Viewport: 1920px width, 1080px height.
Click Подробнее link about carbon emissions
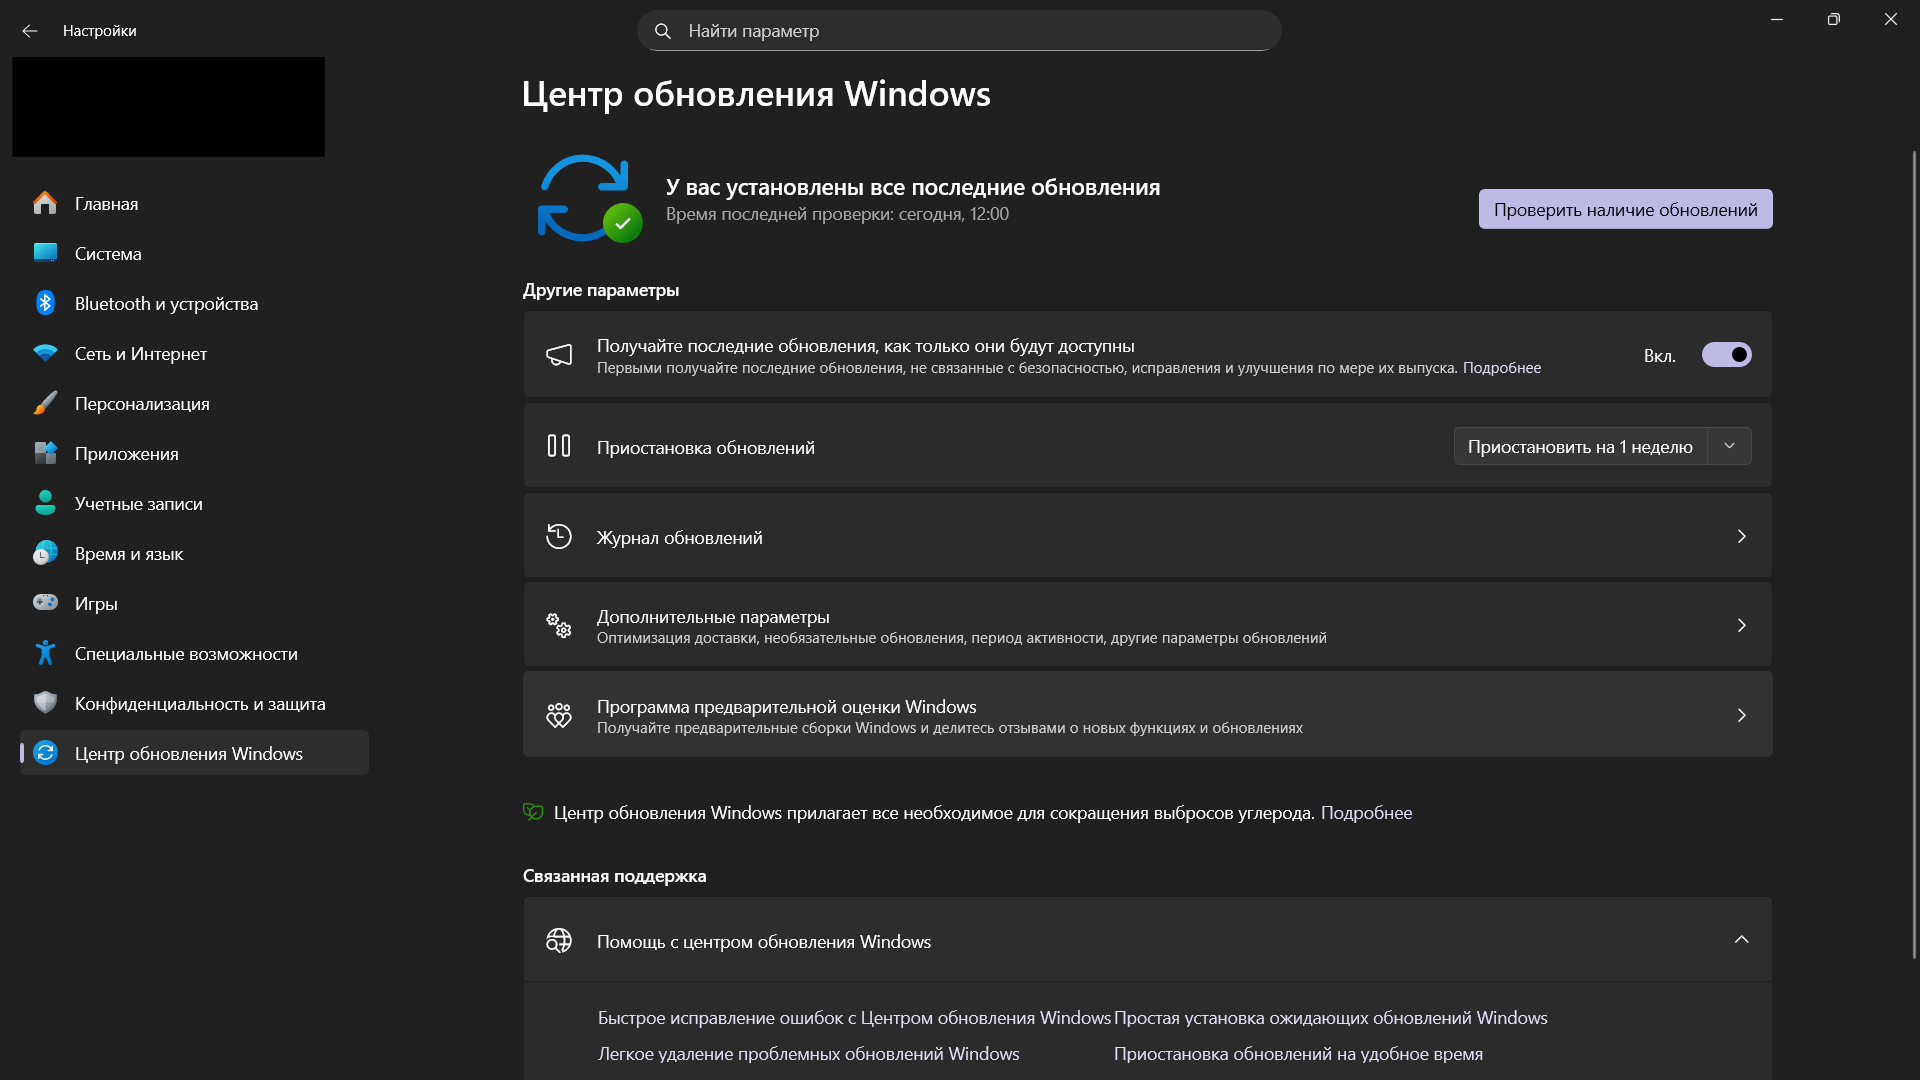click(x=1366, y=813)
